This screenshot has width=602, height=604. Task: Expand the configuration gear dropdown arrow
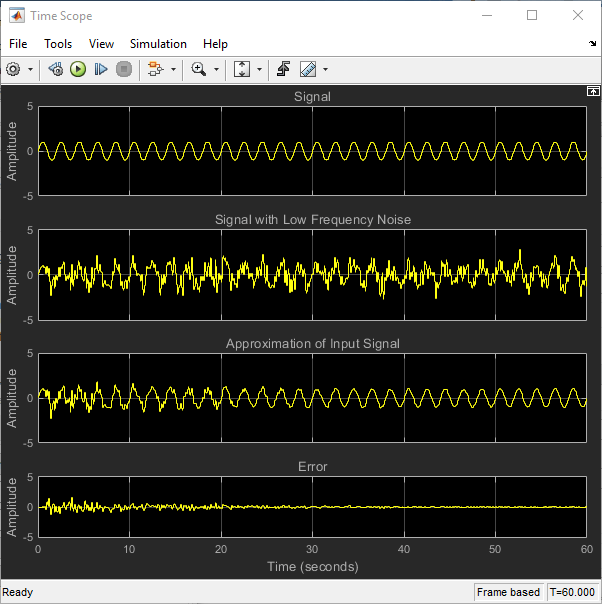(x=30, y=70)
